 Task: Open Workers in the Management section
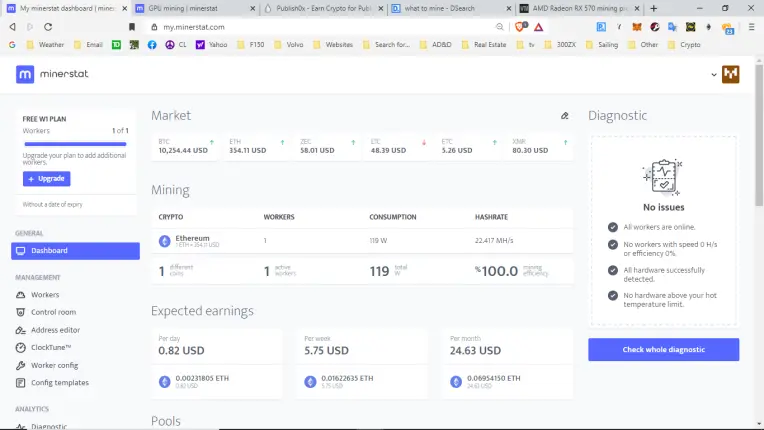[x=45, y=295]
